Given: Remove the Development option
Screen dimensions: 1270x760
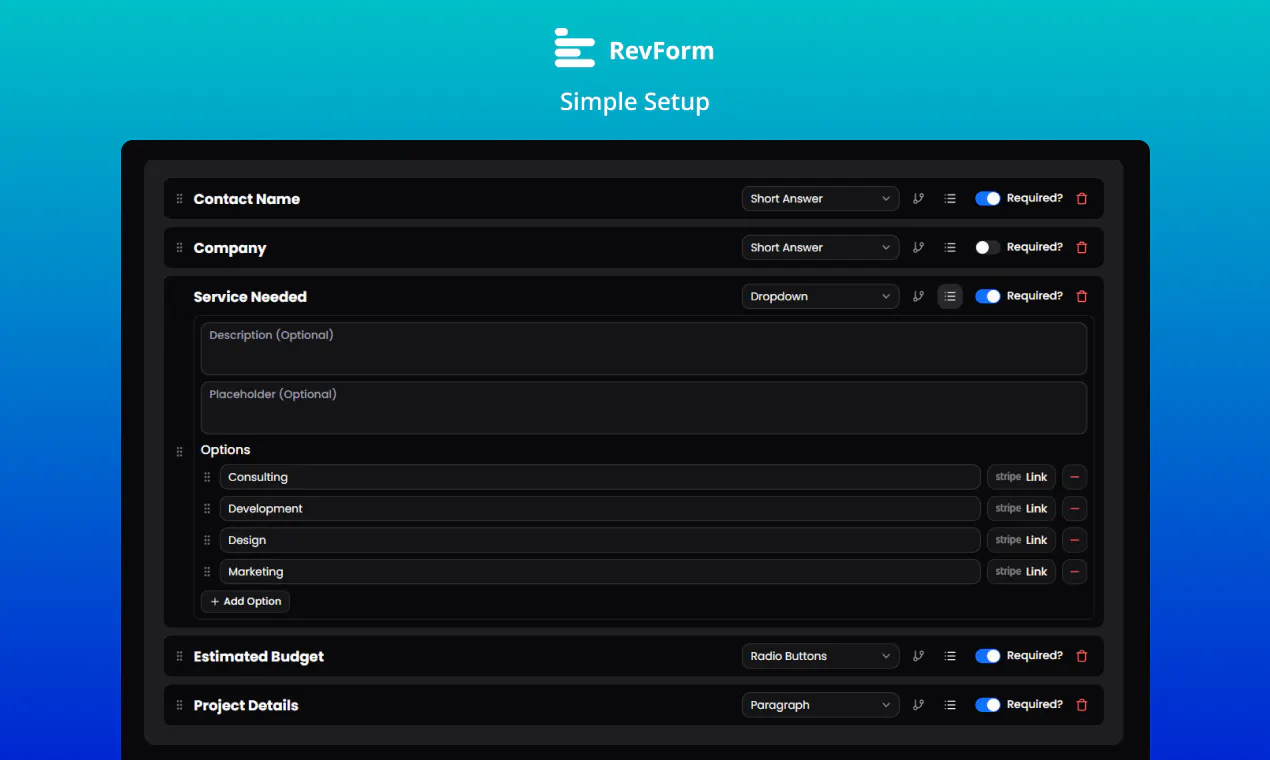Looking at the screenshot, I should (x=1075, y=509).
